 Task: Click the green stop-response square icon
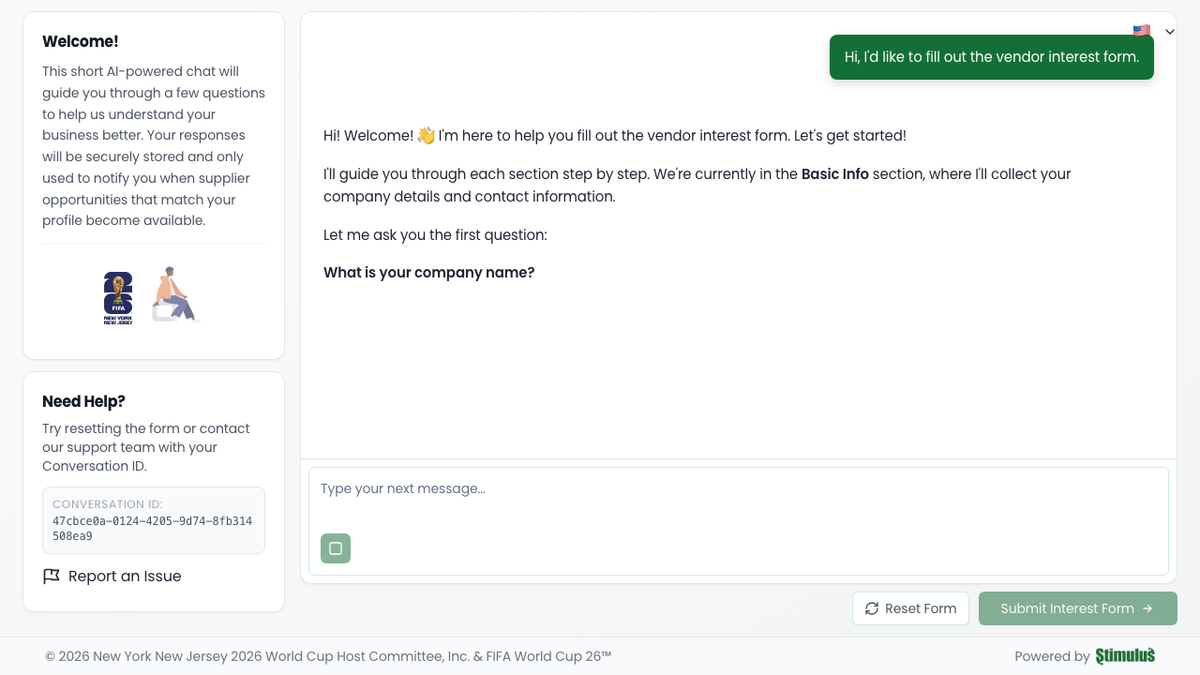335,548
